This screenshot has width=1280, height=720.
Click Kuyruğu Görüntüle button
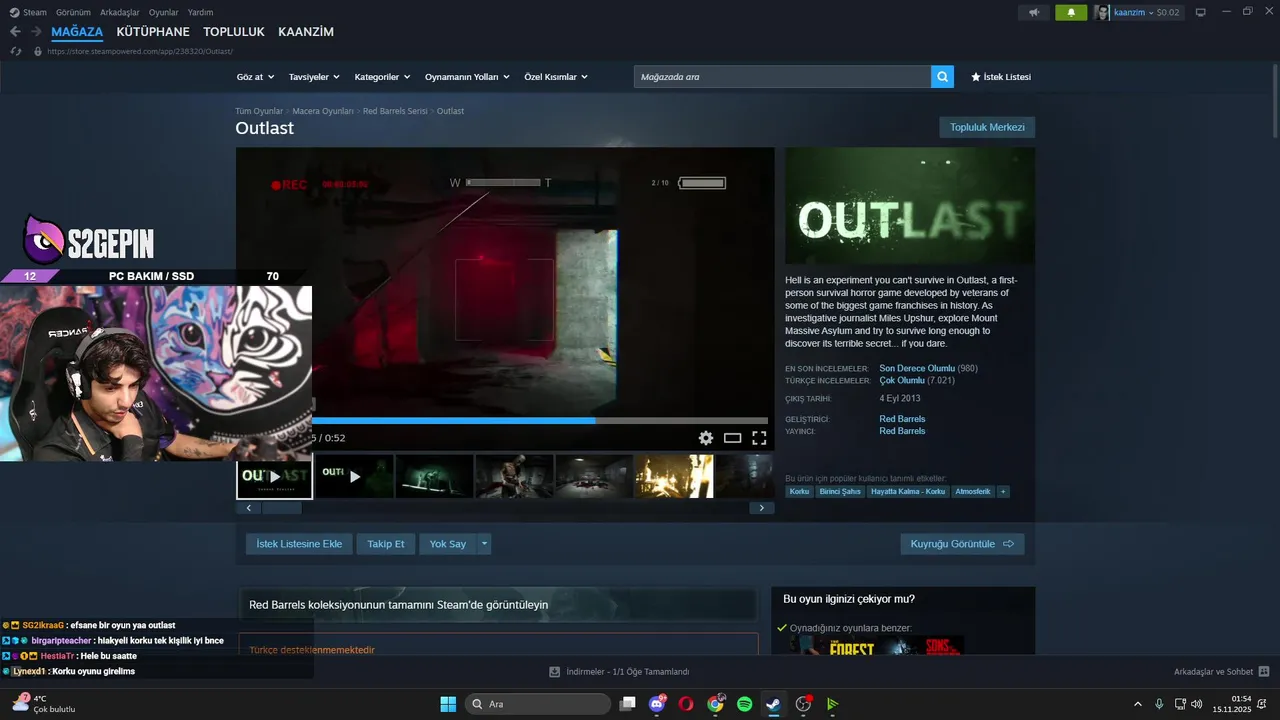tap(962, 544)
